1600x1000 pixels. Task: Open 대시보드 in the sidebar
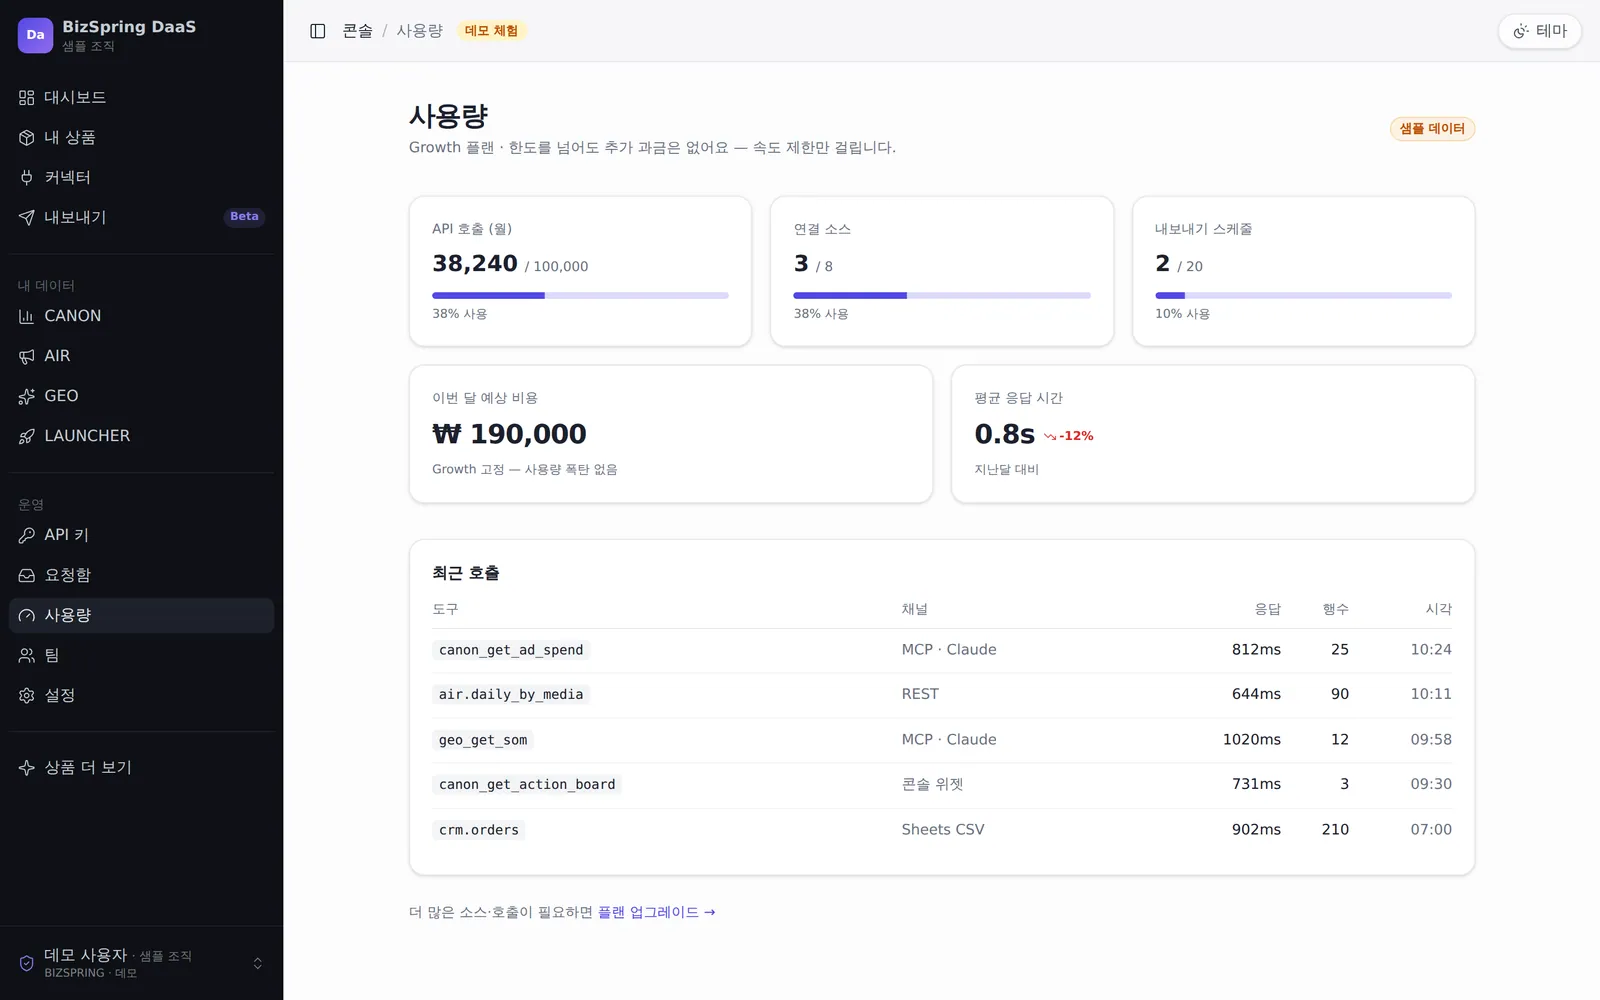point(141,97)
